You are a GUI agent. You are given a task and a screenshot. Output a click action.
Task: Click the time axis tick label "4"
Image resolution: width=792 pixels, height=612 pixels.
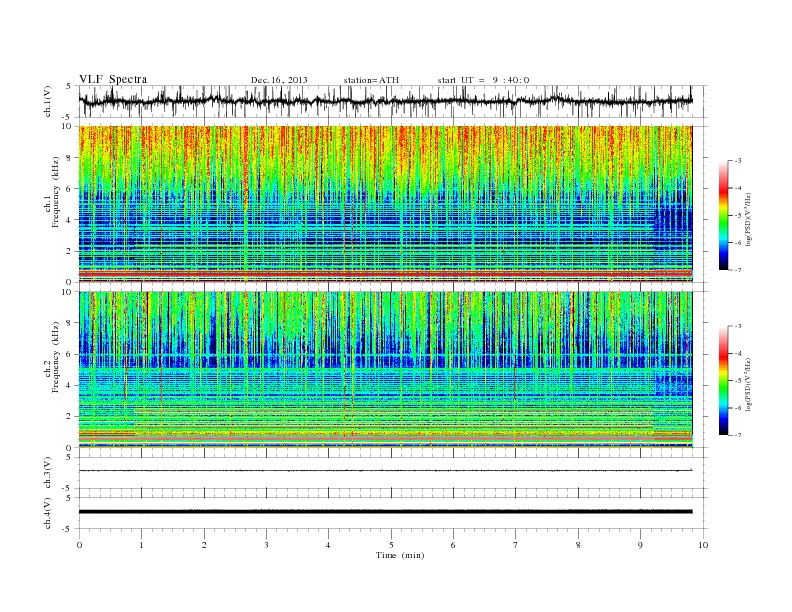[328, 545]
